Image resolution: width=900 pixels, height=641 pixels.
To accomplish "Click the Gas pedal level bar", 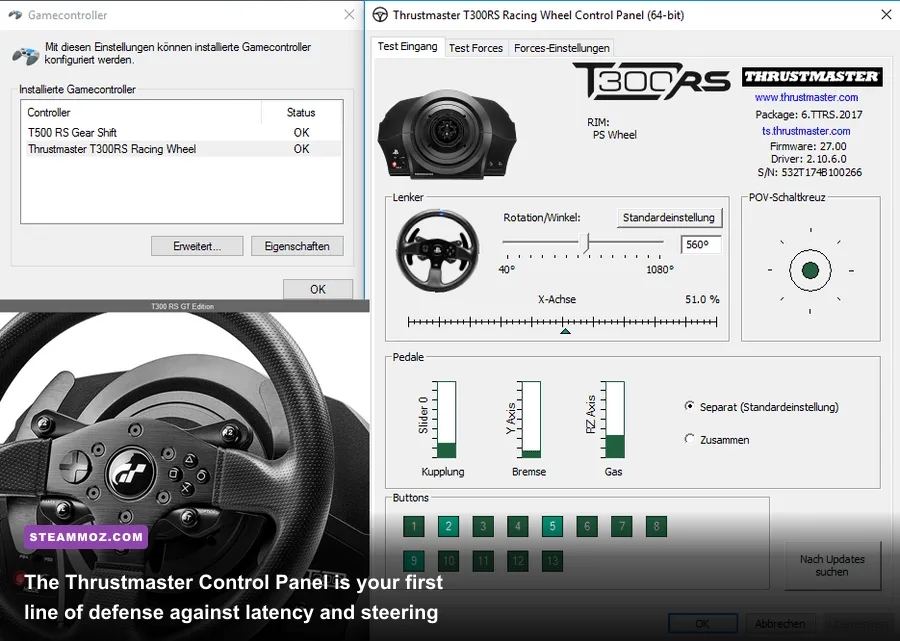I will pos(615,419).
